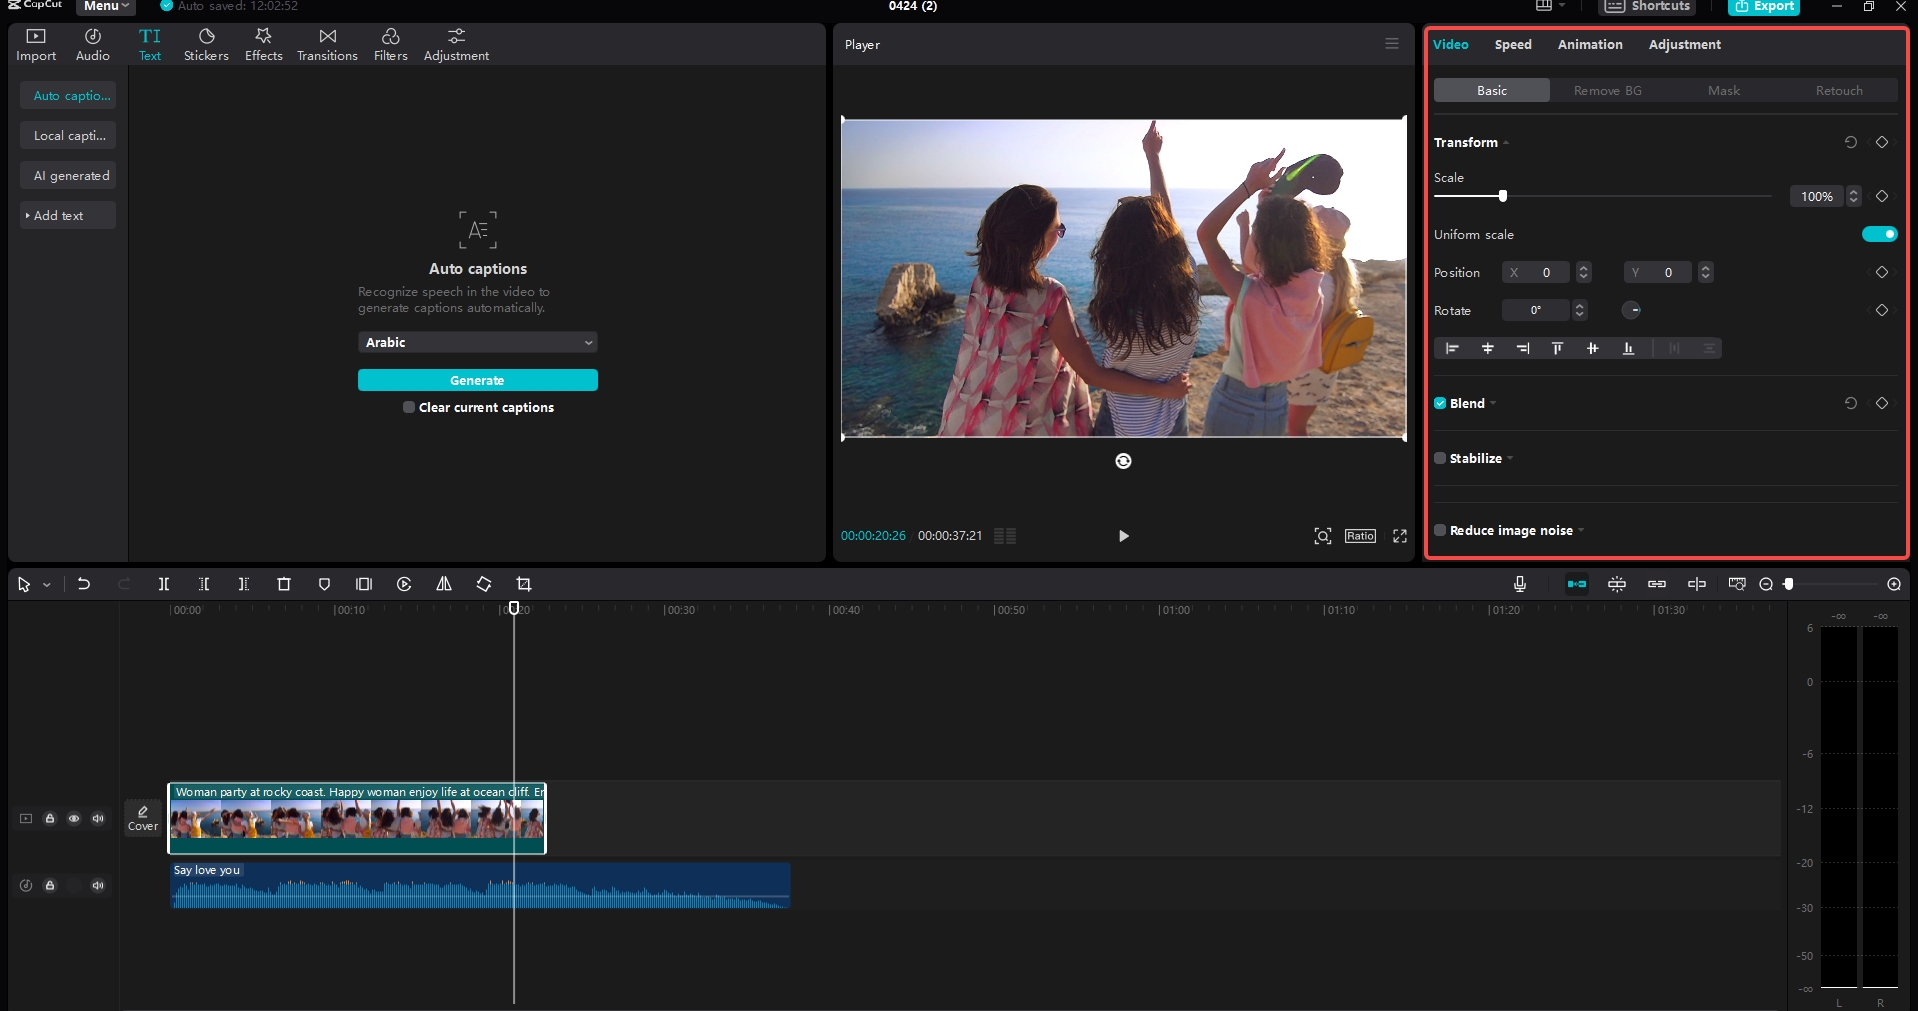Enable the Clear current captions checkbox
This screenshot has width=1918, height=1011.
[x=408, y=407]
